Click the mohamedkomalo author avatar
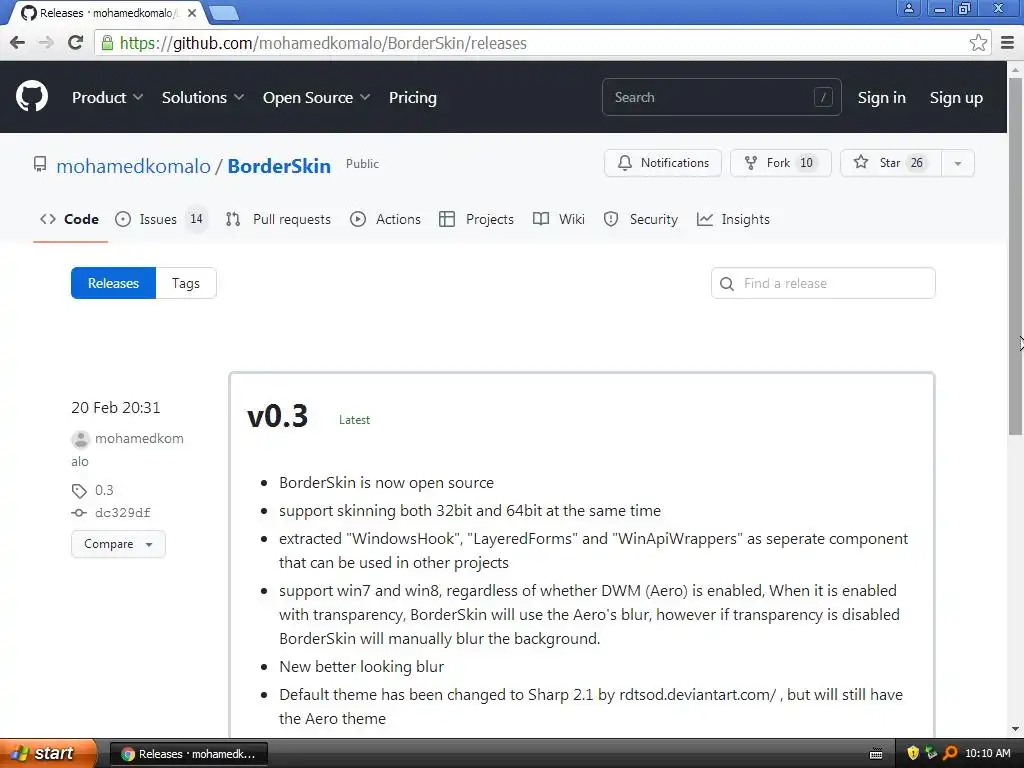1024x768 pixels. click(80, 440)
